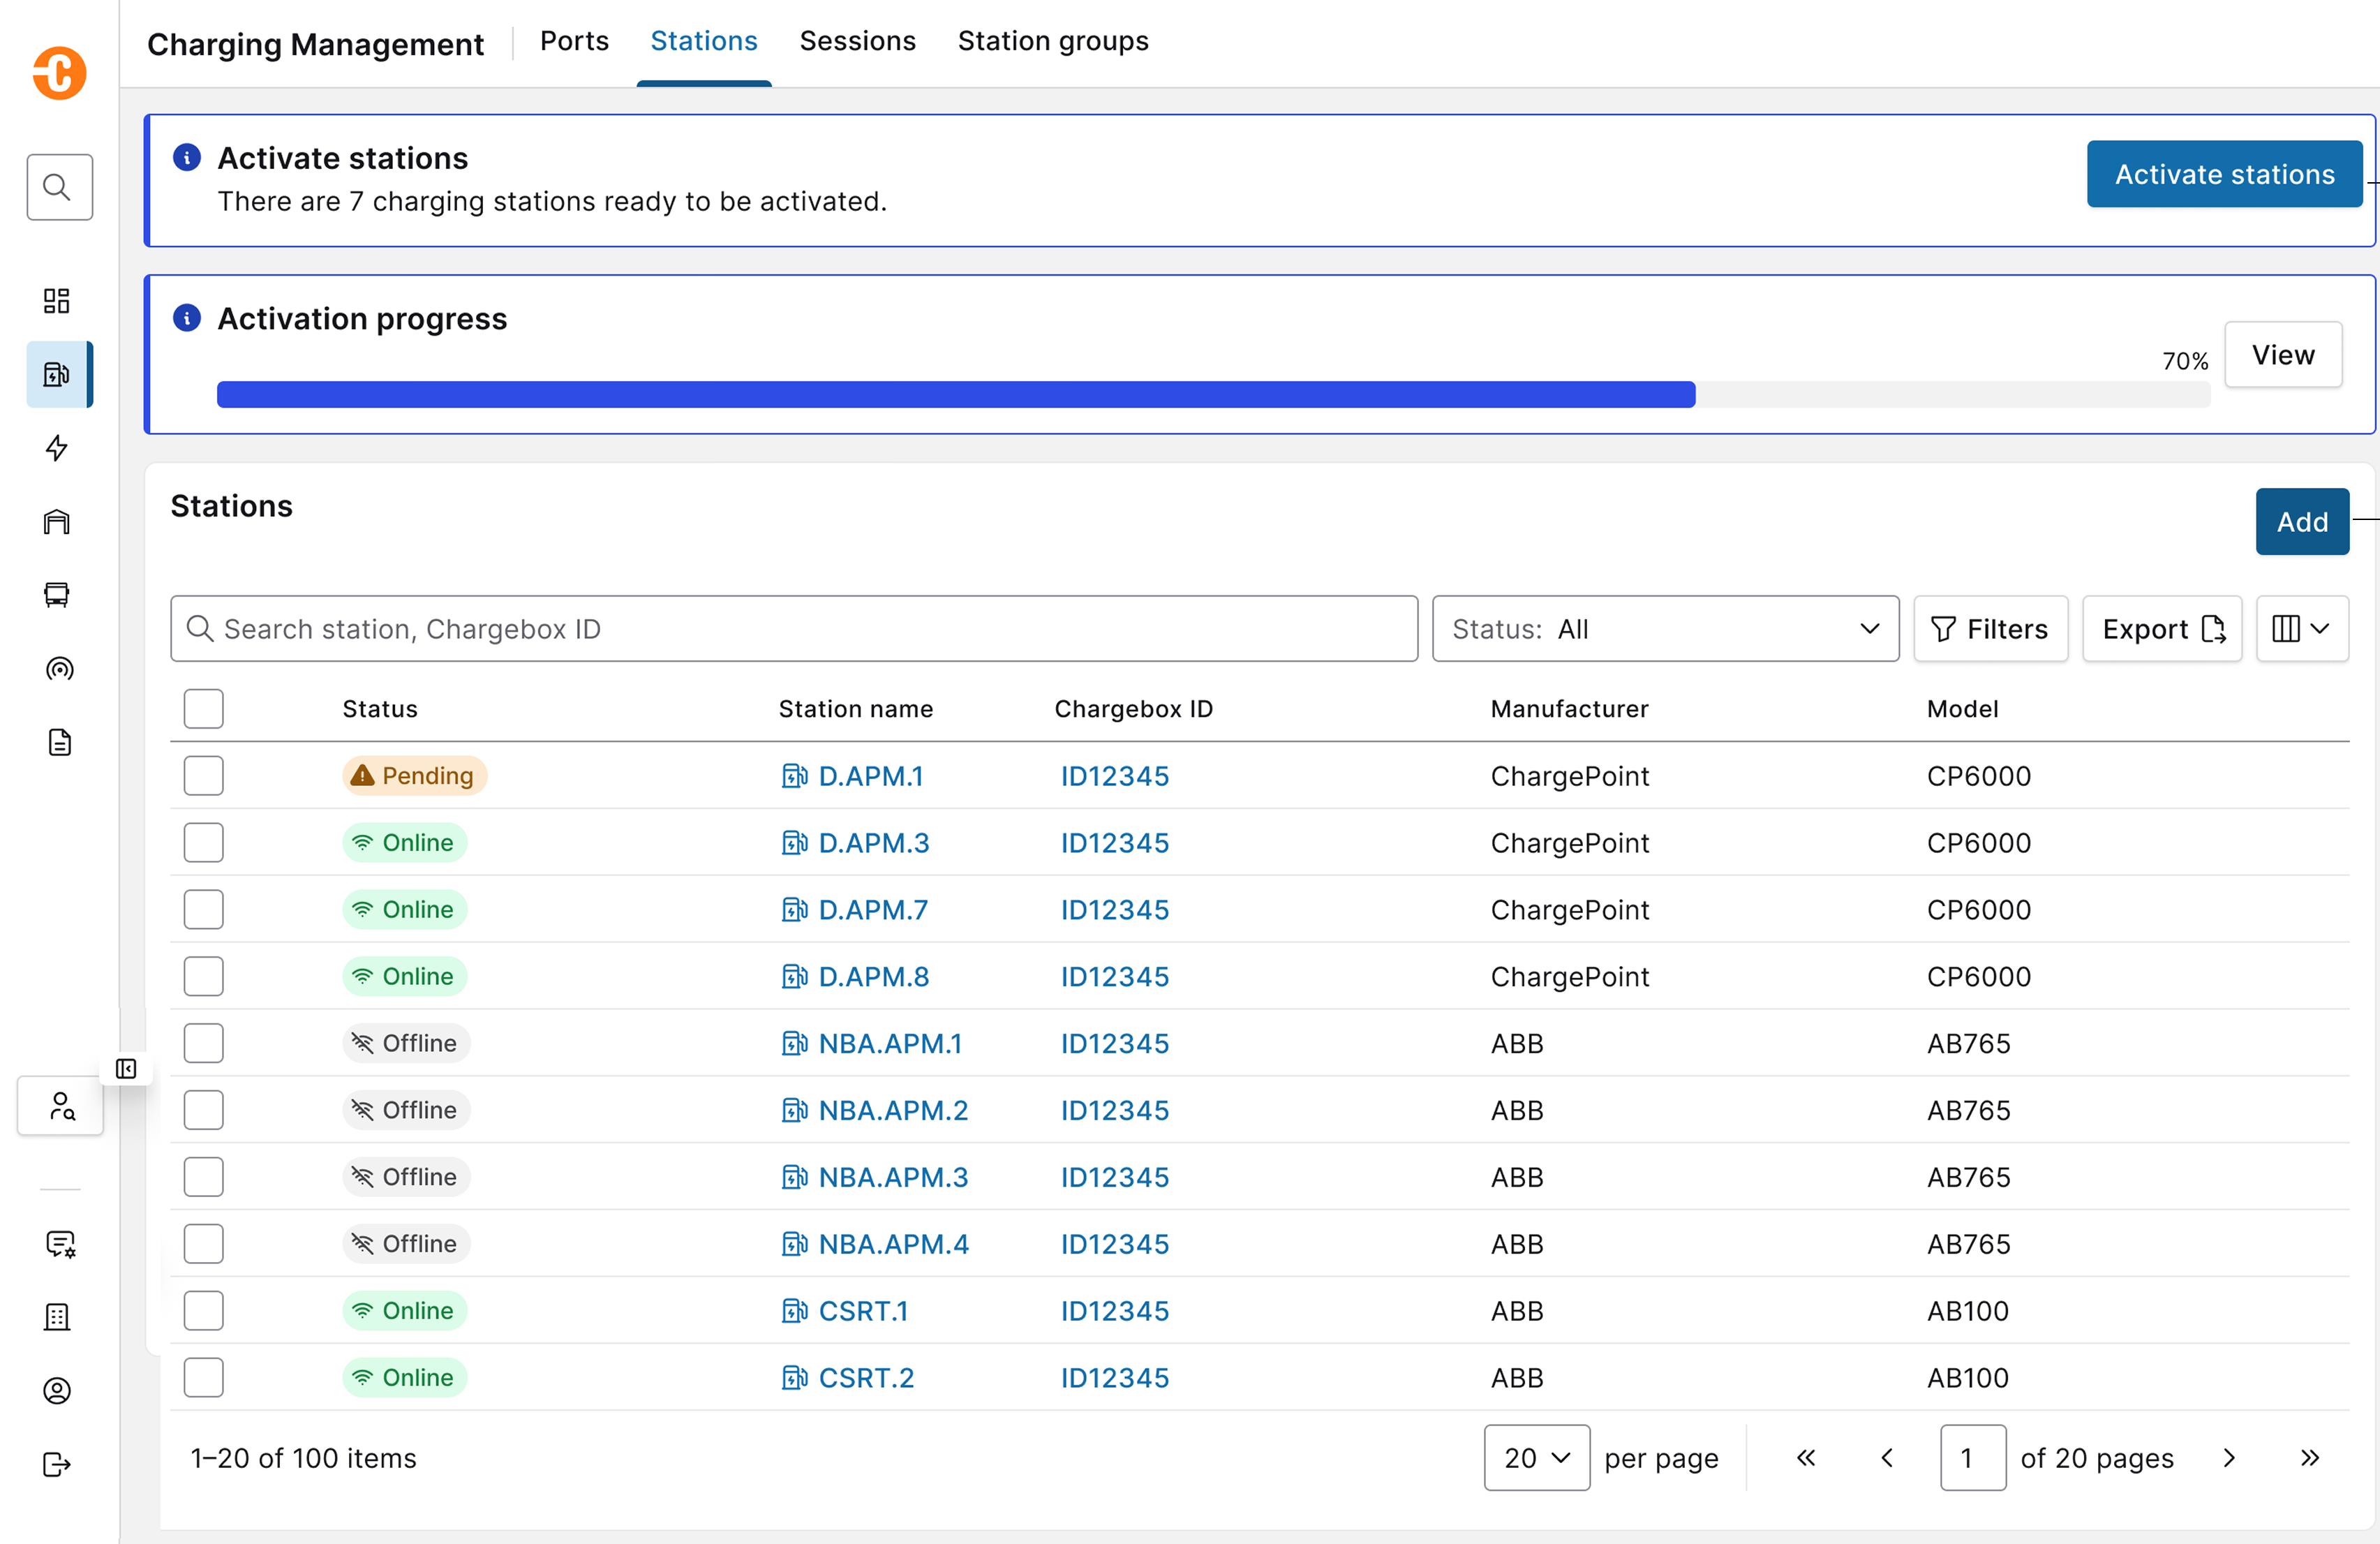Select the checkbox for station NBA.APM.2
The image size is (2380, 1544).
204,1110
